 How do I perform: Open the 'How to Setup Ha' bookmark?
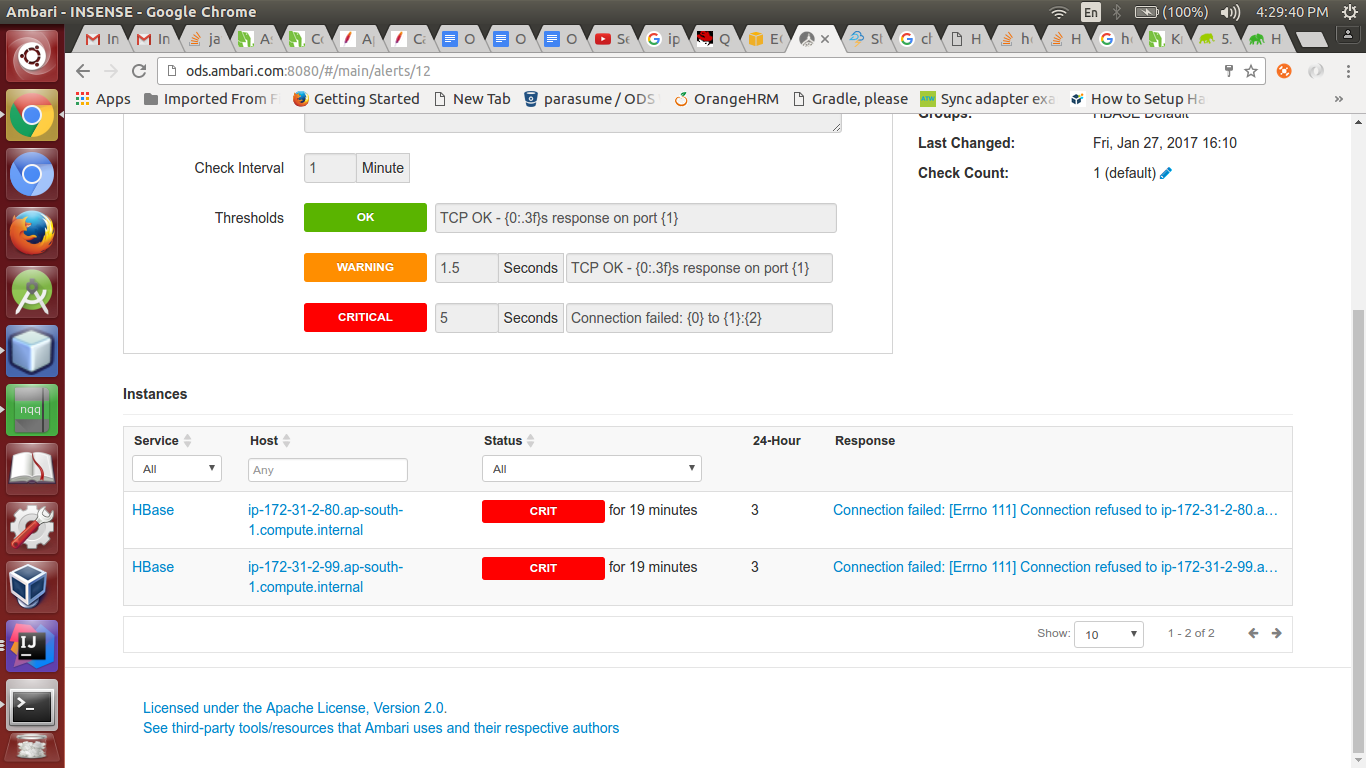click(1137, 99)
